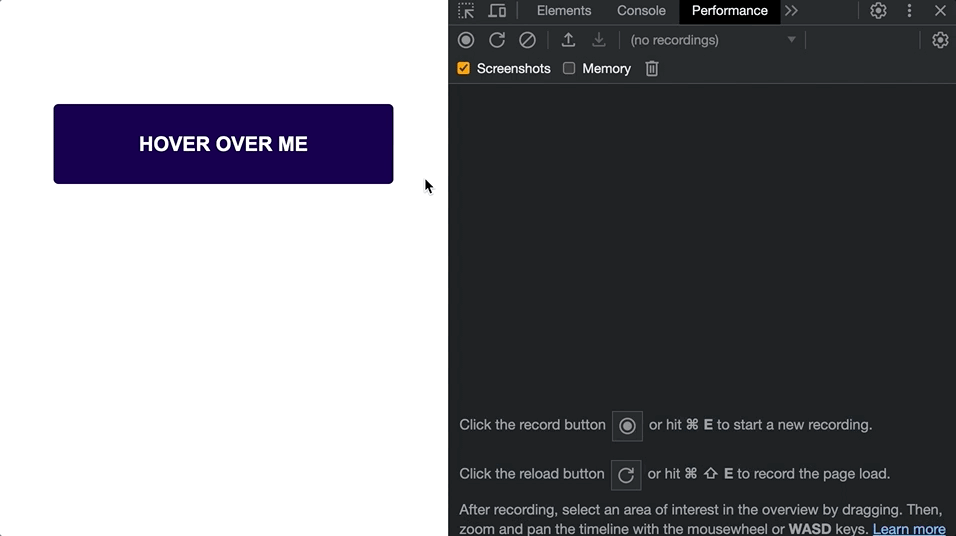Switch to the Console tab
Screen dimensions: 956x536
click(641, 11)
